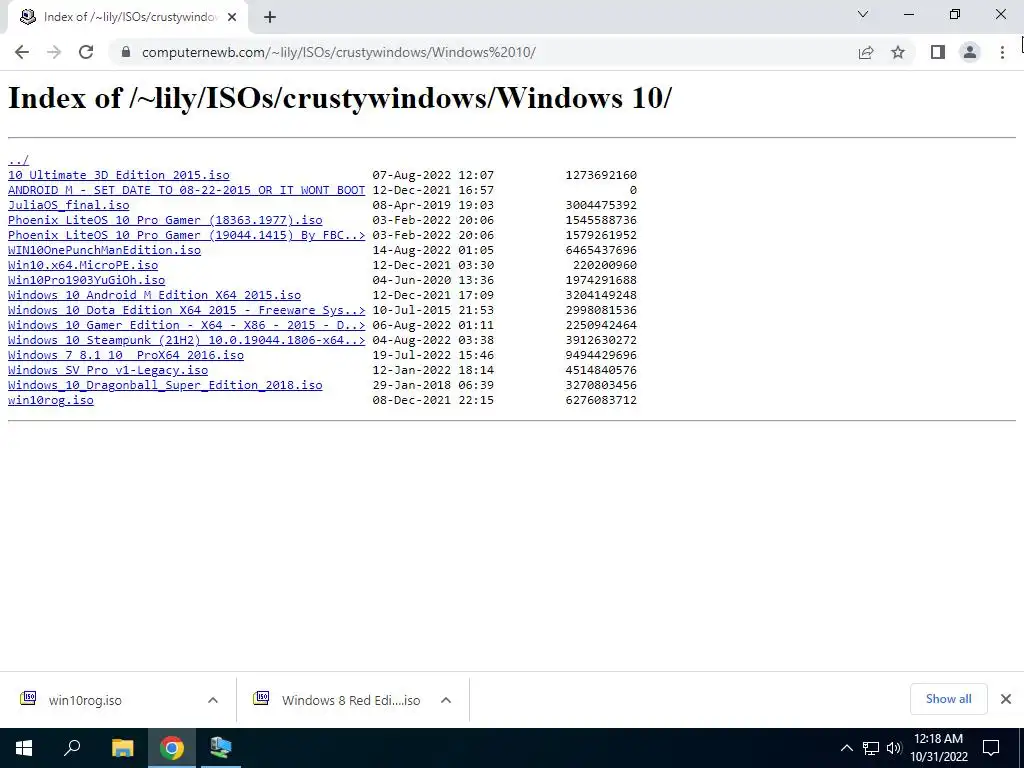
Task: Show hidden system tray icons
Action: click(846, 748)
